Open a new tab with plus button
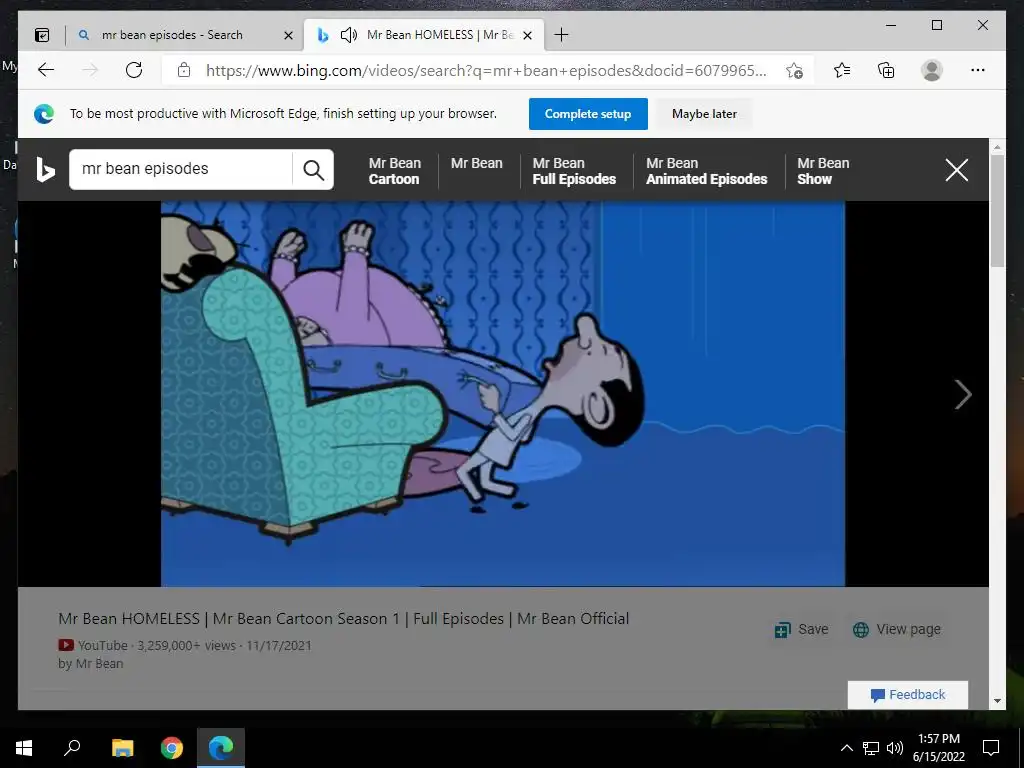This screenshot has width=1024, height=768. click(x=561, y=35)
